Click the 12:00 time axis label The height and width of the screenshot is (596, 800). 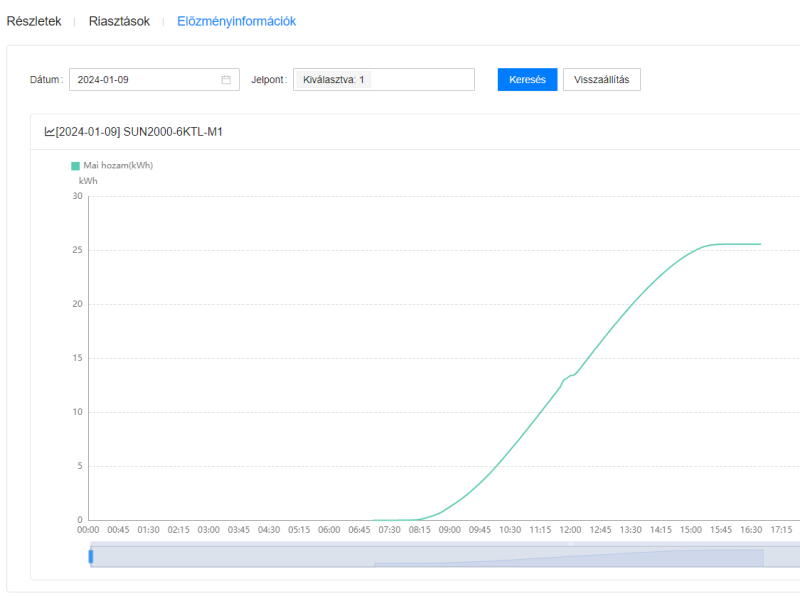click(x=570, y=530)
